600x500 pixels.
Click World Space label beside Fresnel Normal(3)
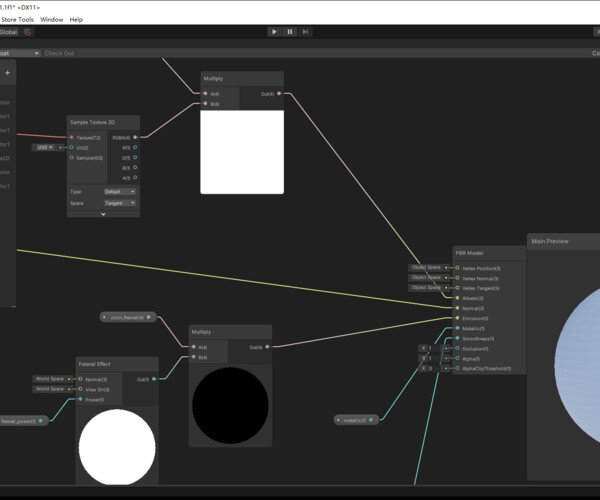[x=50, y=379]
